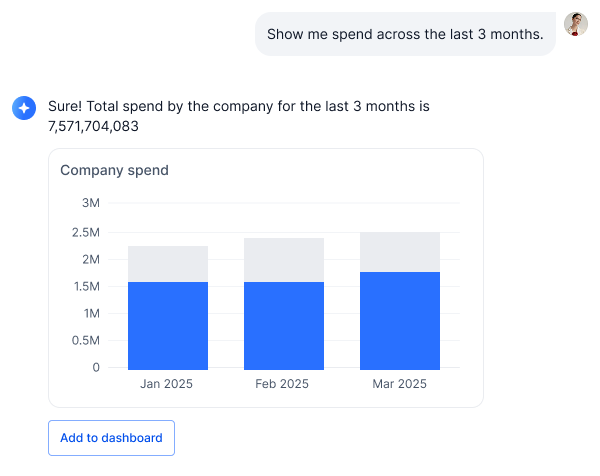Screen dimensions: 600x476
Task: Click the Mar 2025 axis label
Action: (x=397, y=384)
